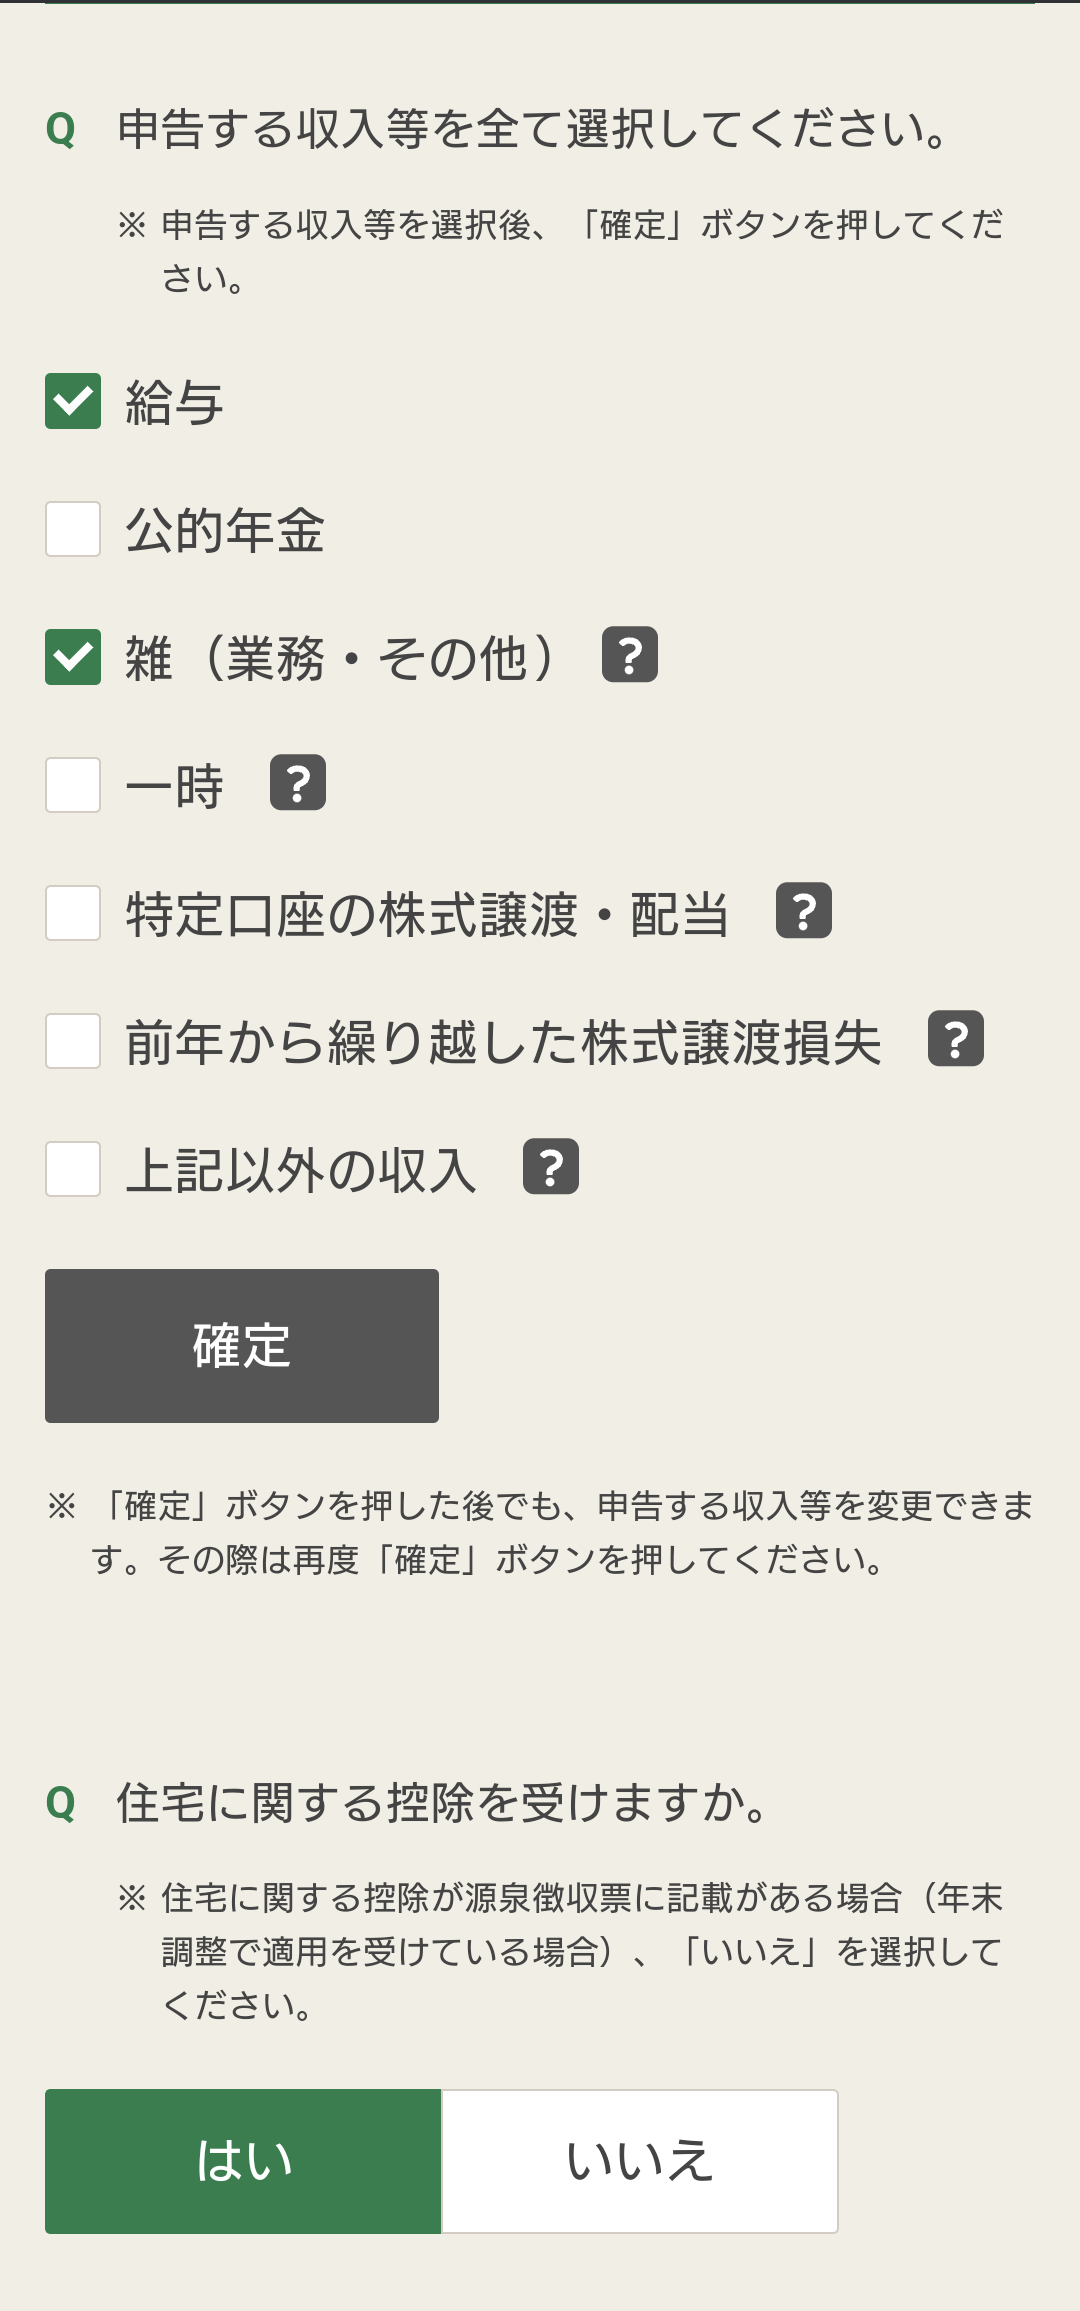Choose はい for housing deduction
Screen dimensions: 1080x2311
(243, 2161)
